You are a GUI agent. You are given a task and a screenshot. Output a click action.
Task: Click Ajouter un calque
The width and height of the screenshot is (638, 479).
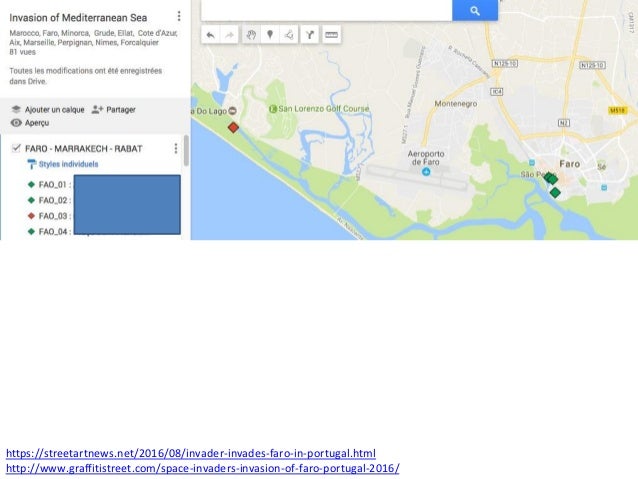[55, 110]
